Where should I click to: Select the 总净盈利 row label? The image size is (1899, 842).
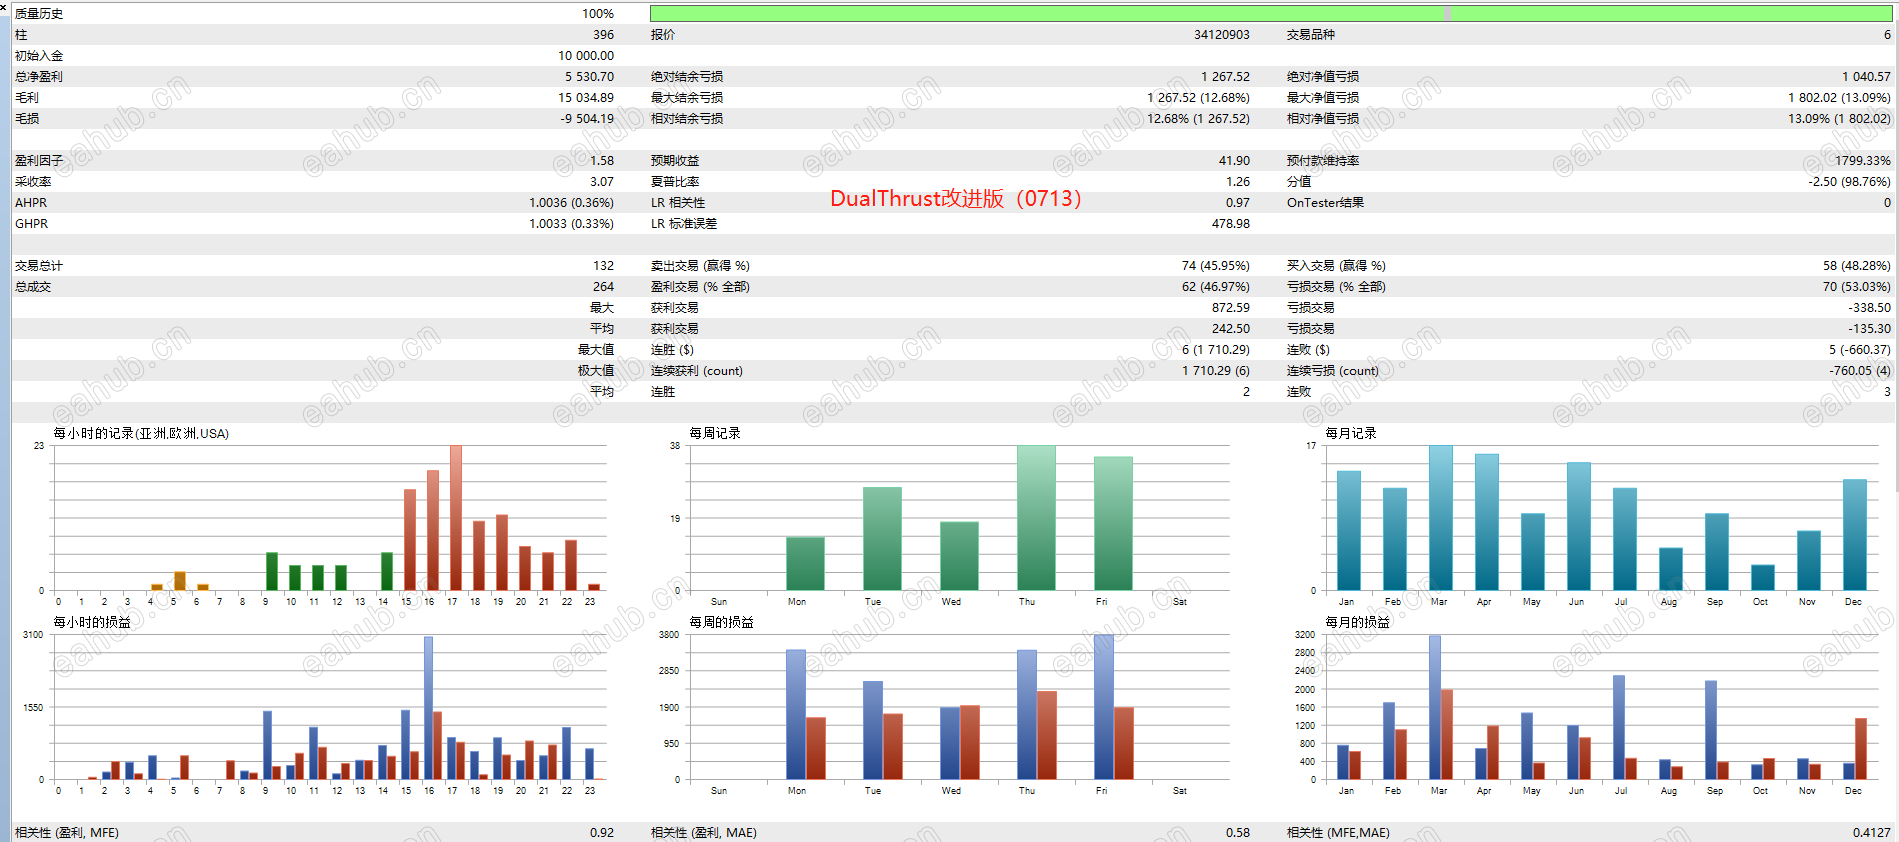(39, 76)
